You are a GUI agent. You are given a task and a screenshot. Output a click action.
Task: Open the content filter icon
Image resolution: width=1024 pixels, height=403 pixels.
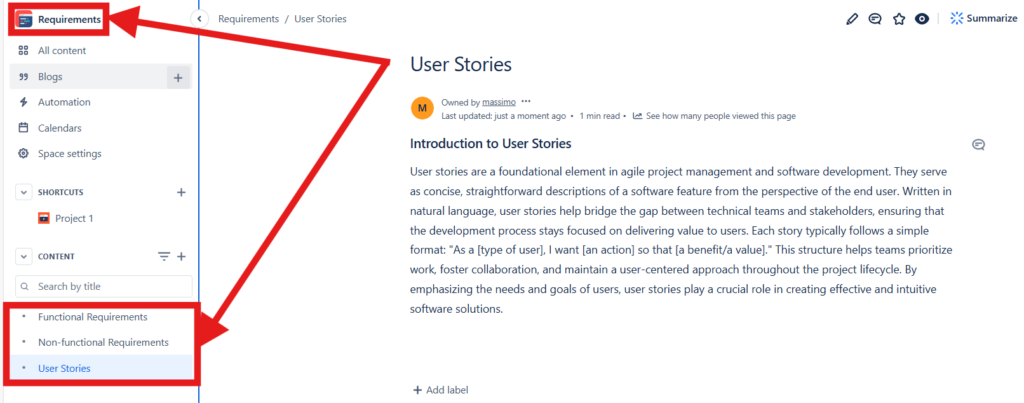tap(164, 257)
